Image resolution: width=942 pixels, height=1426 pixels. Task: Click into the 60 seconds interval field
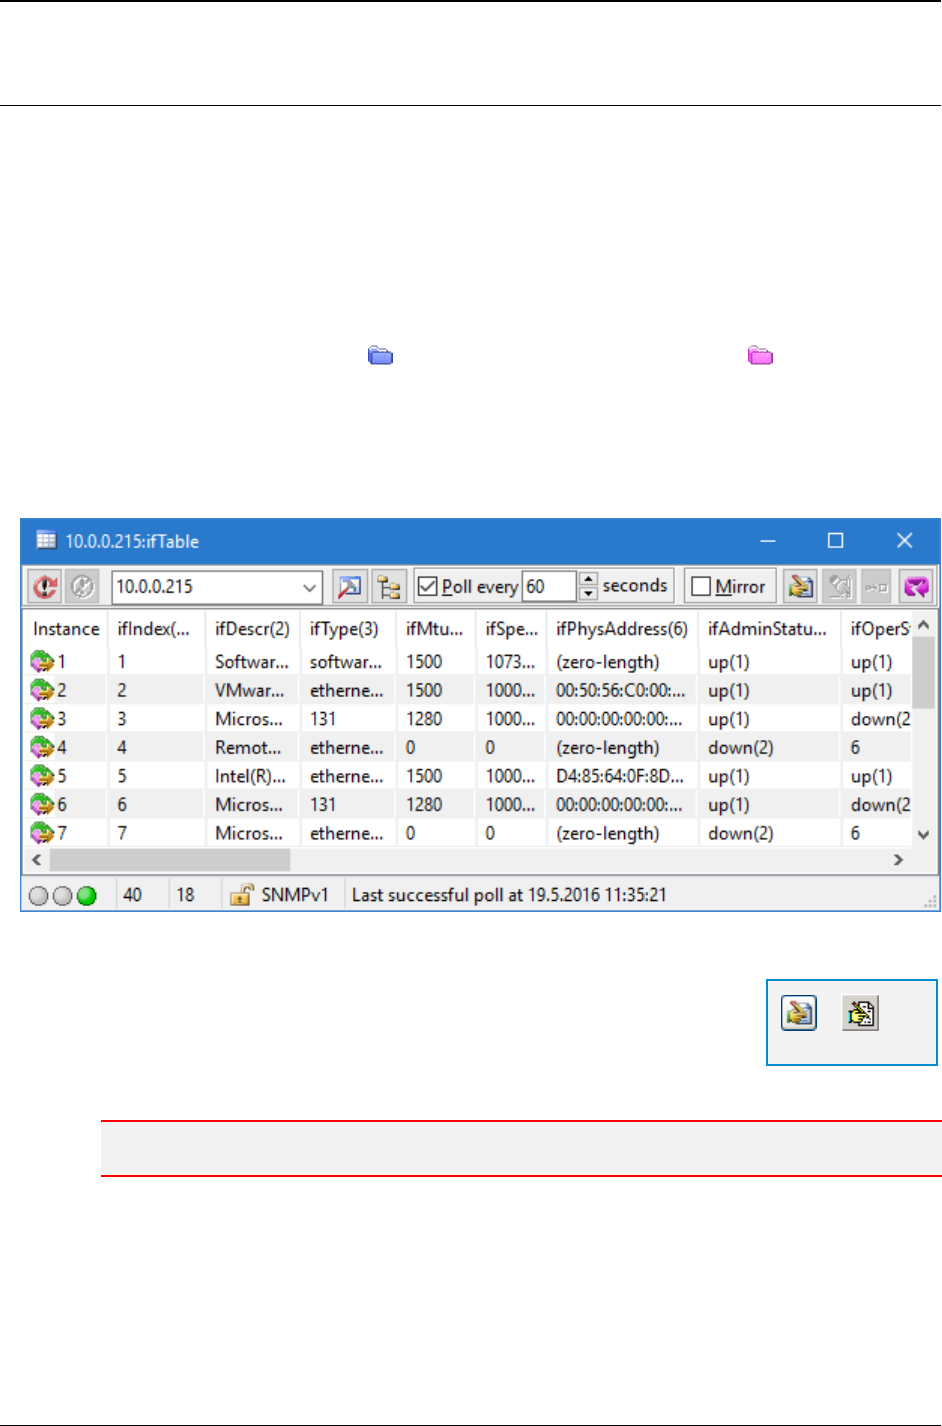pos(549,586)
